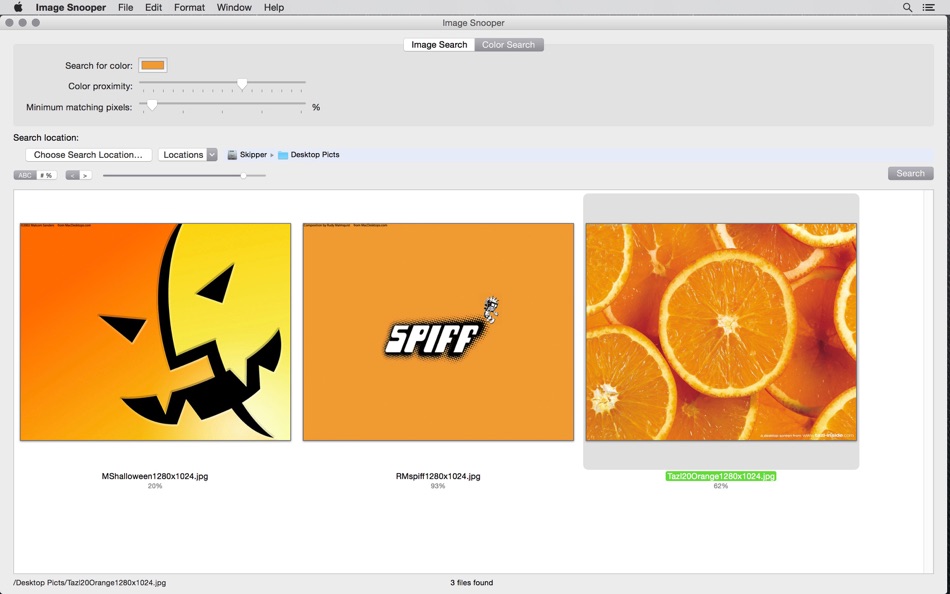Go to next result with right arrow icon

coord(84,173)
